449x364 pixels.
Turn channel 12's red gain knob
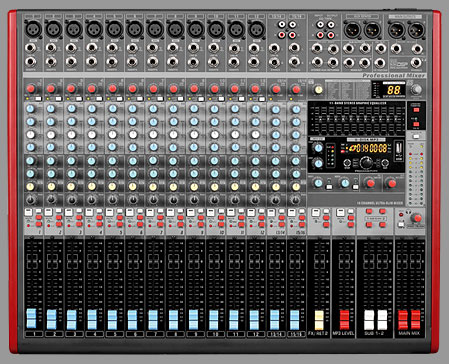coord(255,89)
